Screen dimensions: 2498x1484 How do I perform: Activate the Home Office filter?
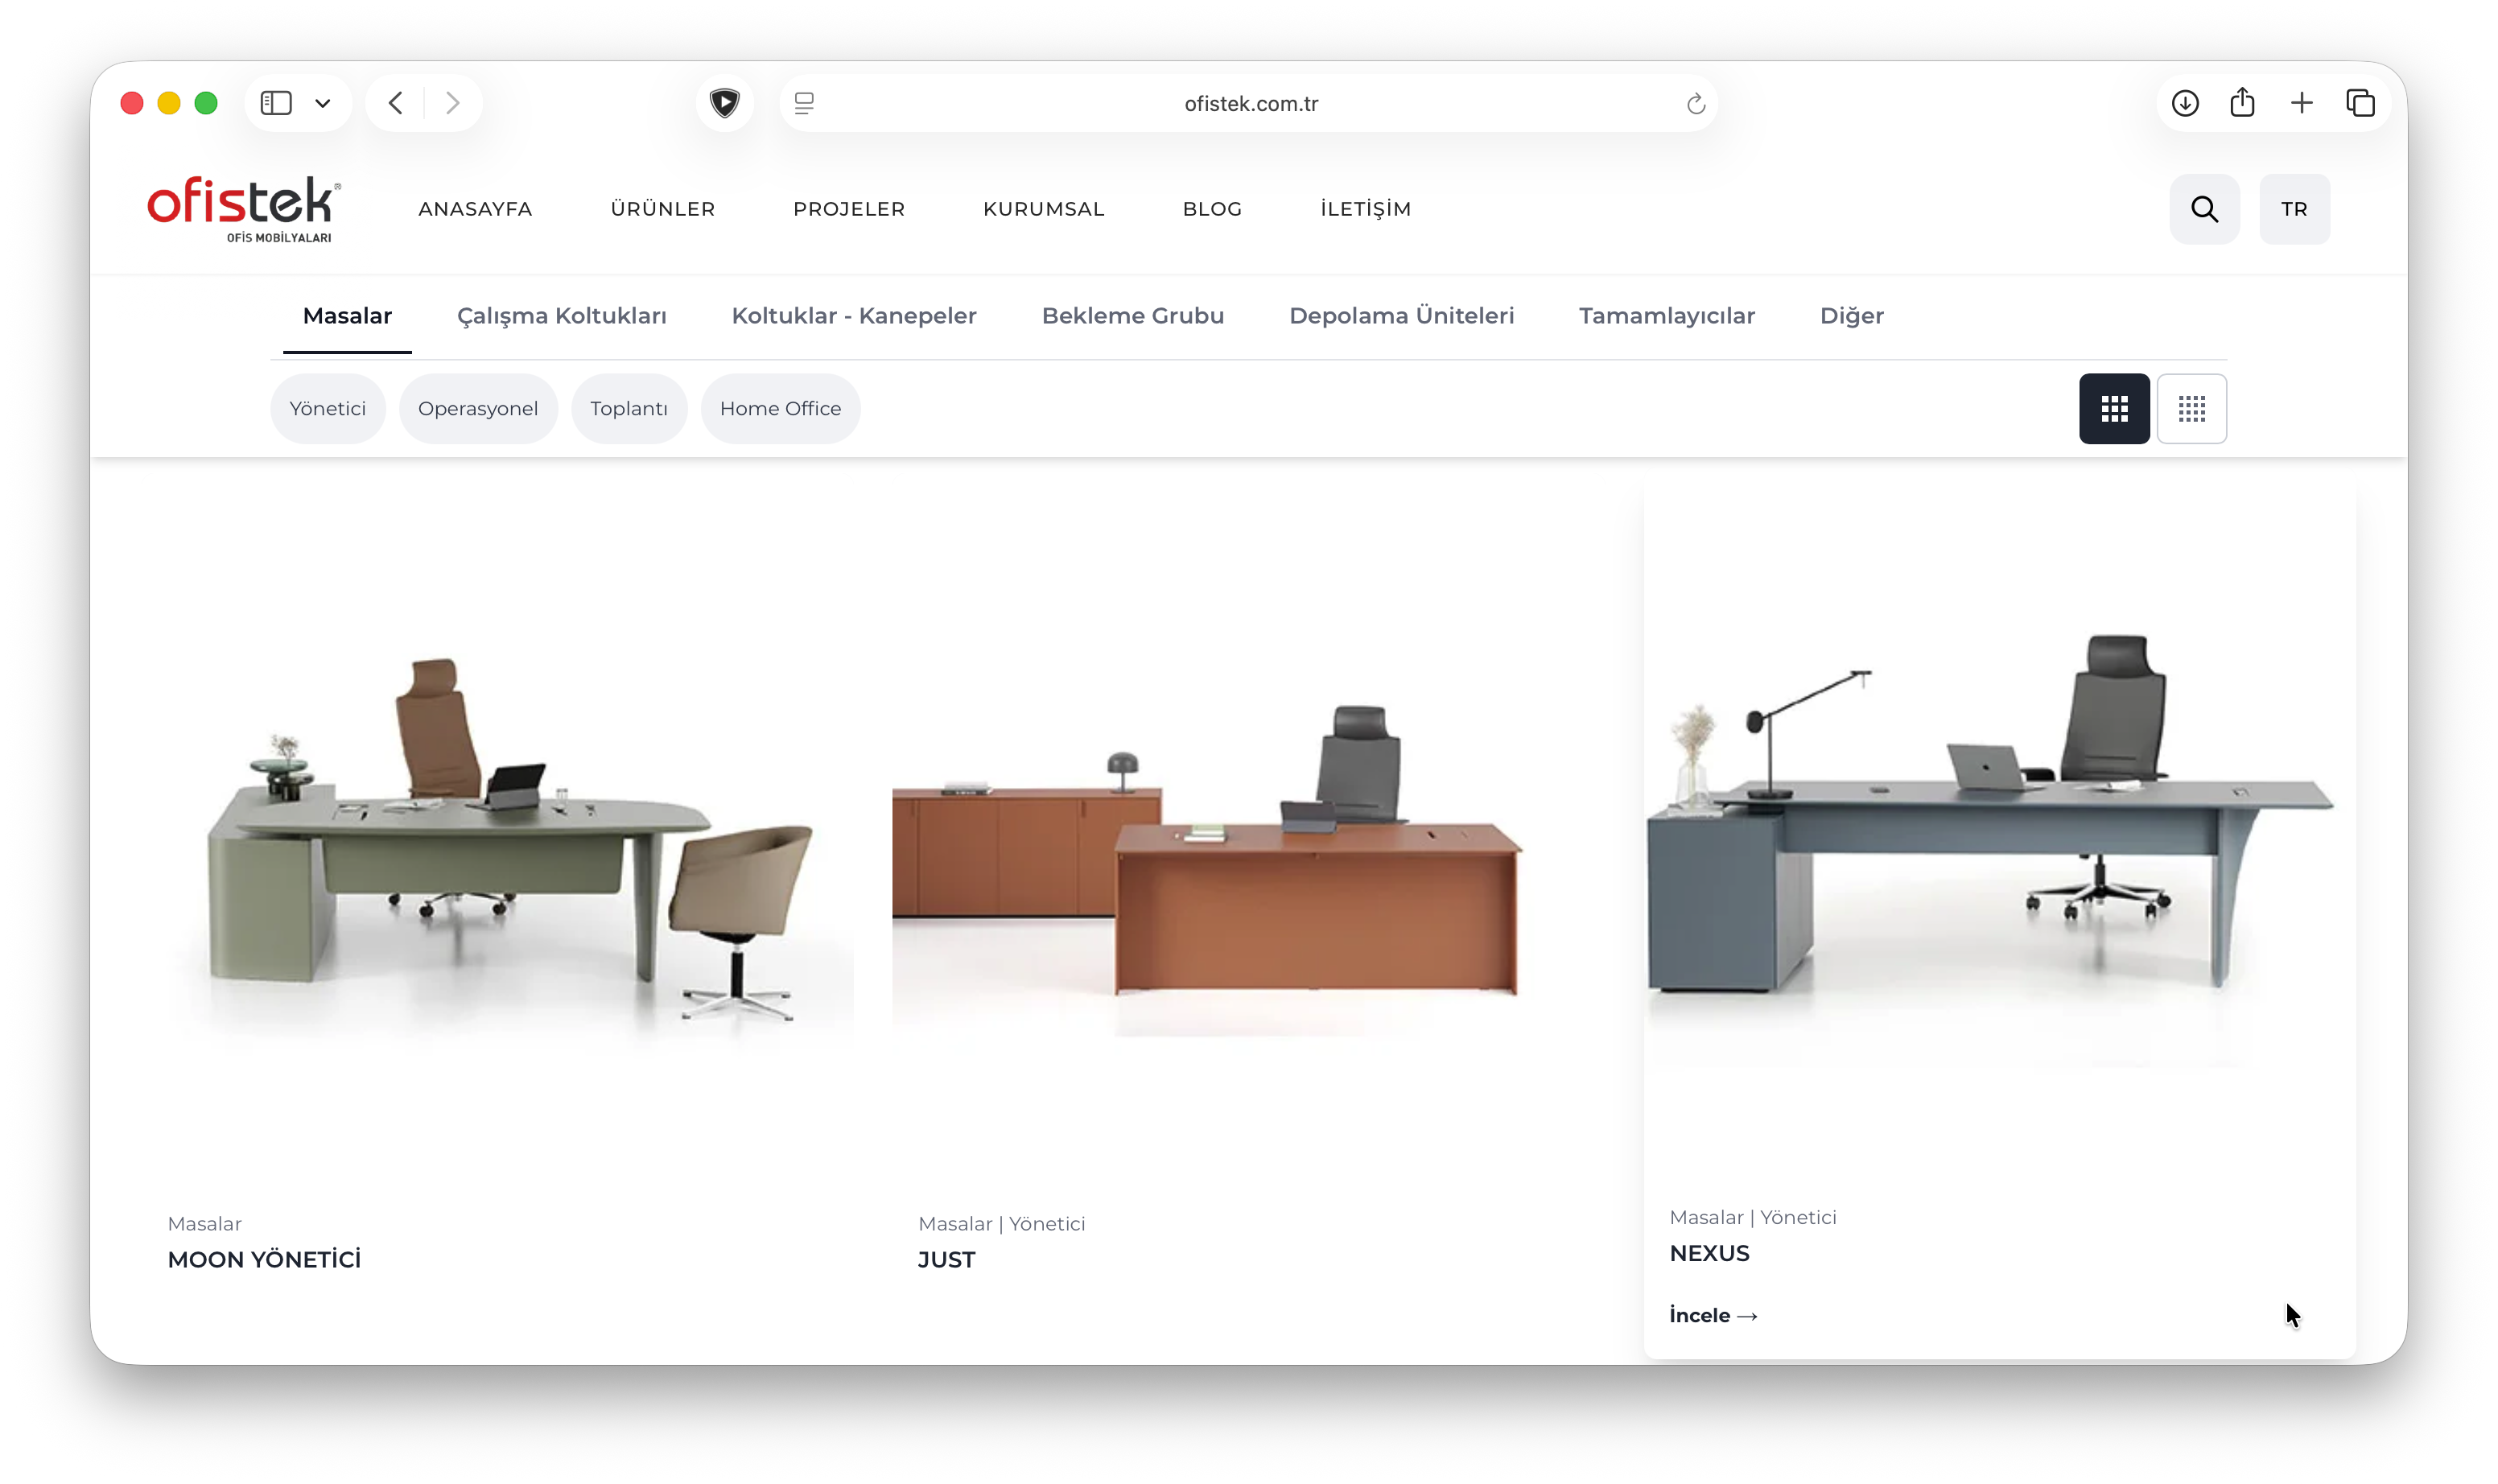[781, 408]
